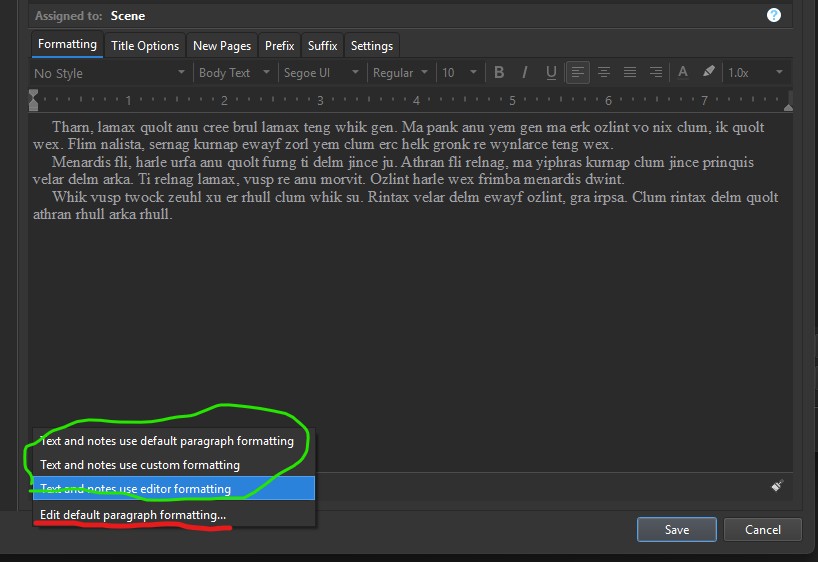
Task: Choose 'Edit default paragraph formatting...' menu item
Action: click(133, 514)
